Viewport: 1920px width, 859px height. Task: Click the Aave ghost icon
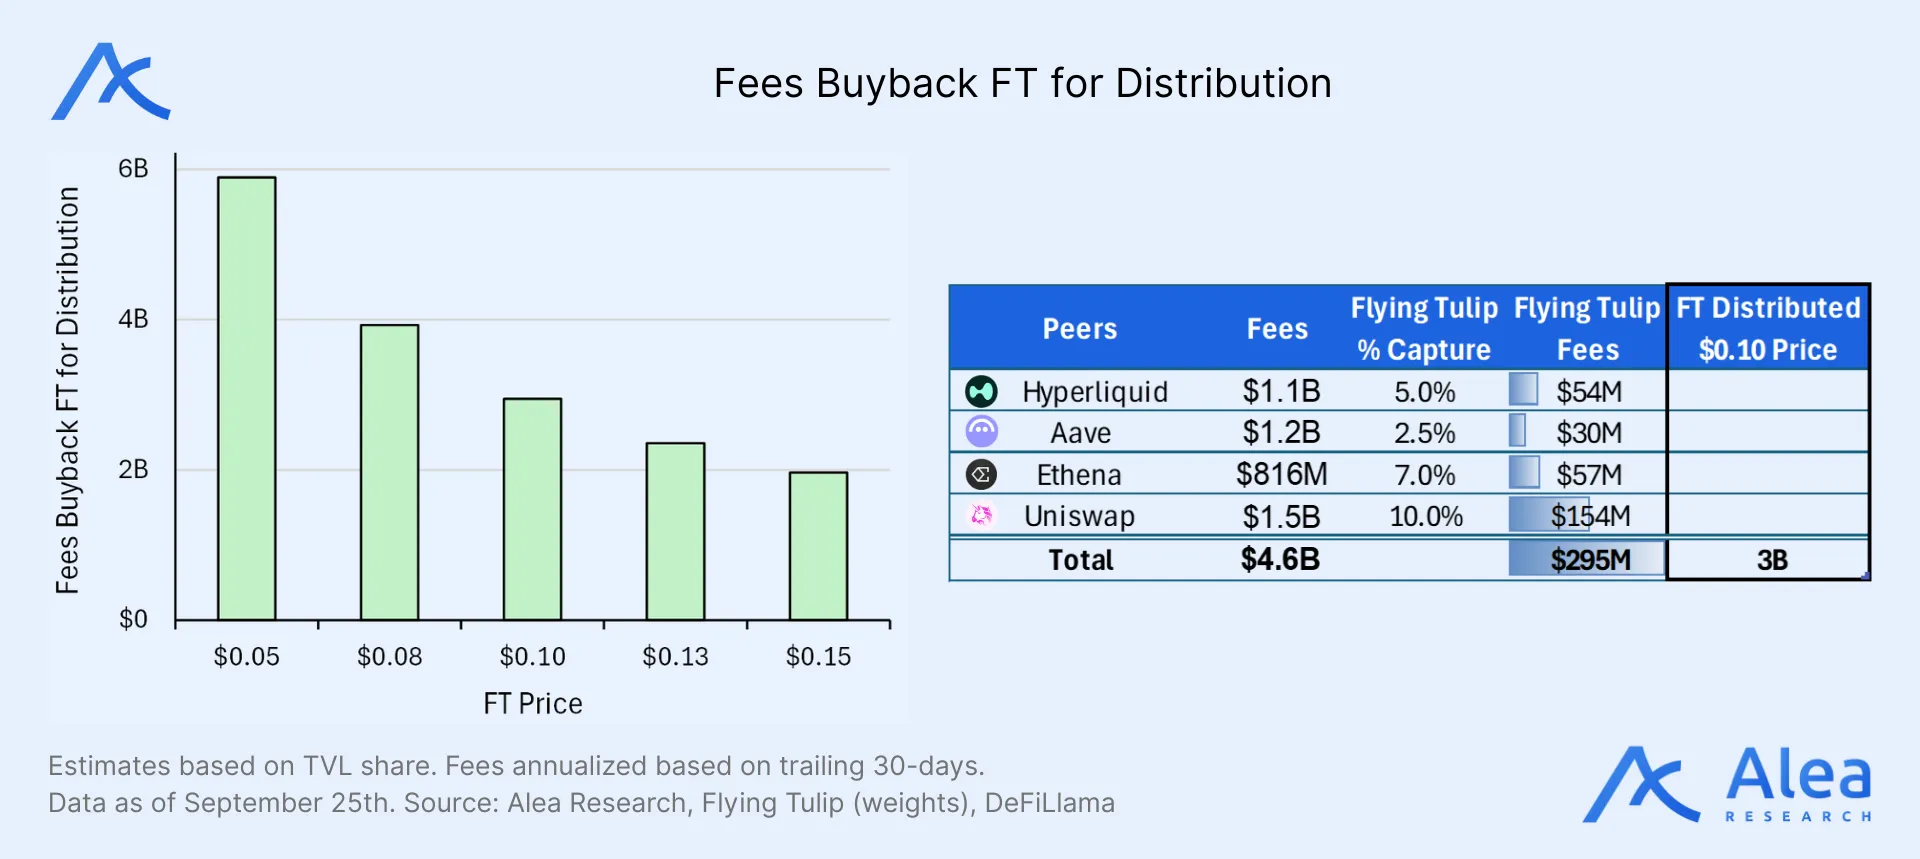click(981, 432)
